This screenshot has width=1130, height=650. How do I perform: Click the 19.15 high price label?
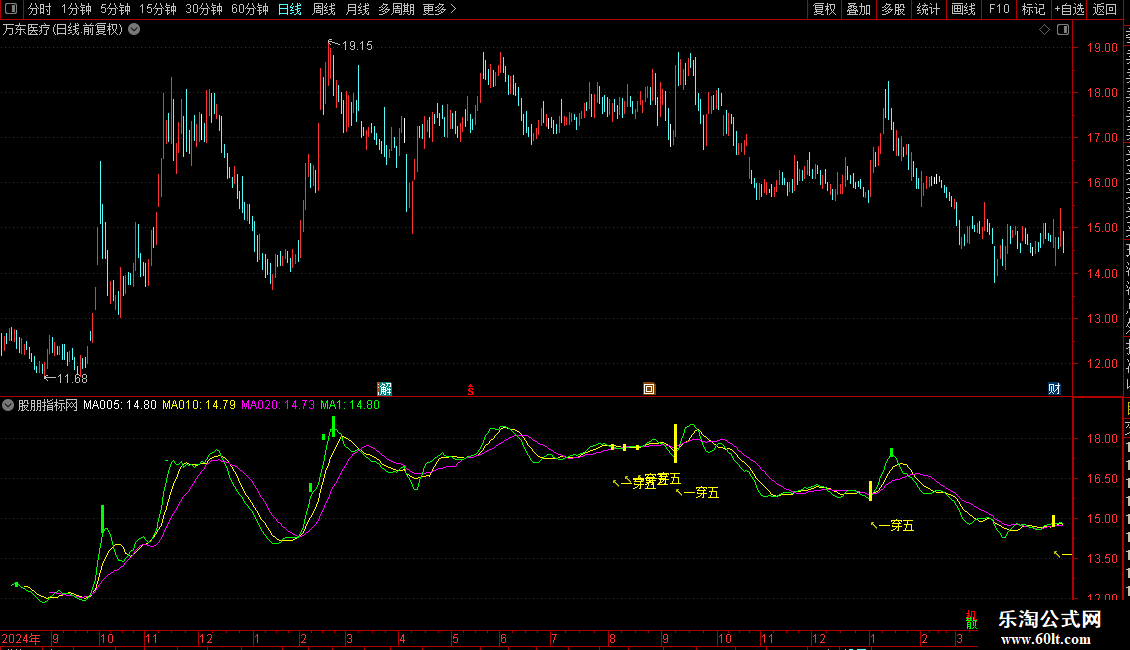click(x=357, y=46)
